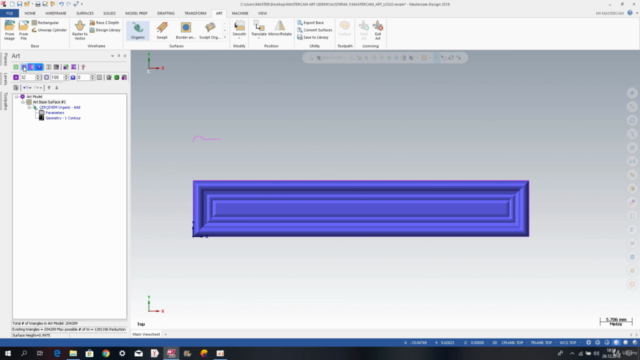Image resolution: width=640 pixels, height=360 pixels.
Task: Collapse the Art Model tree node
Action: coord(17,97)
